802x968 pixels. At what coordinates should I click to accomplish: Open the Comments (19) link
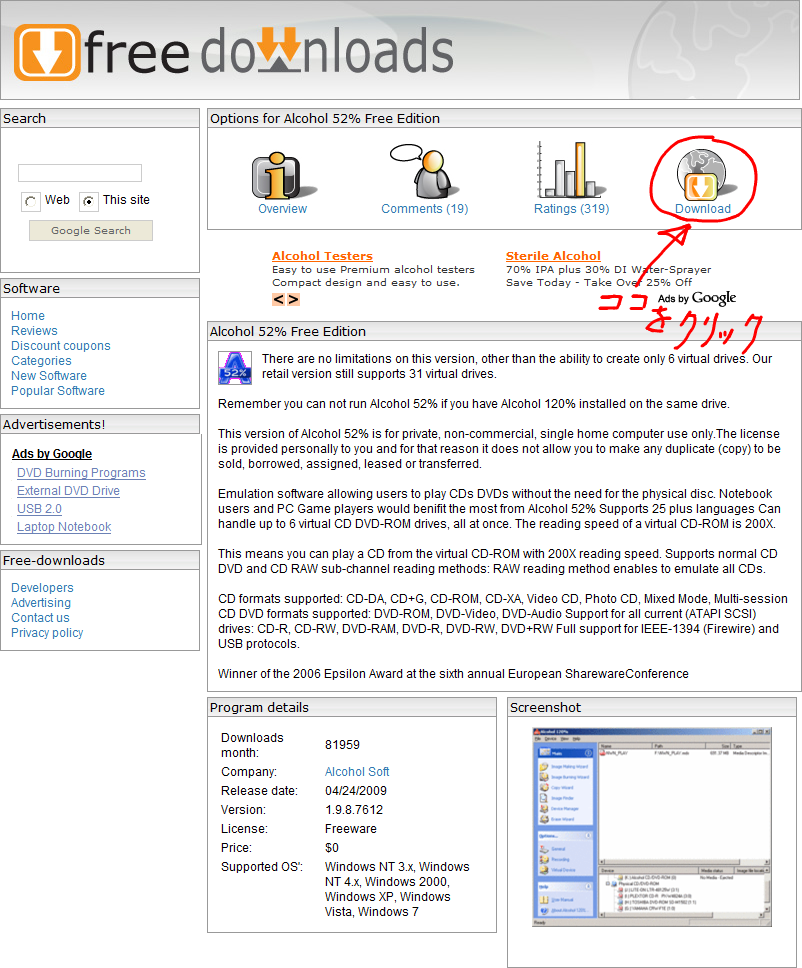pos(425,209)
